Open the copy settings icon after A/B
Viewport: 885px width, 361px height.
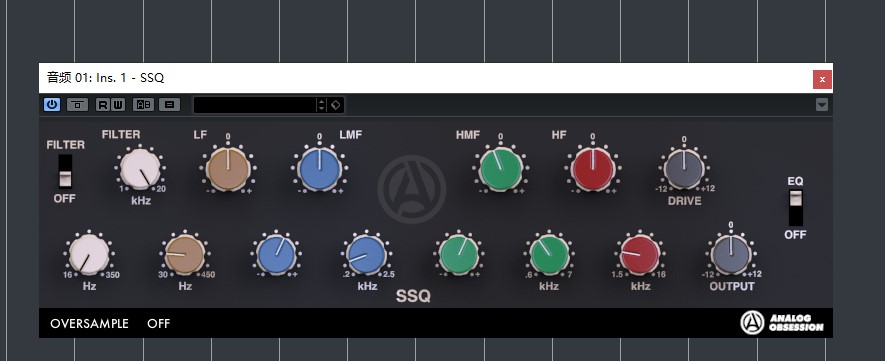[x=169, y=105]
